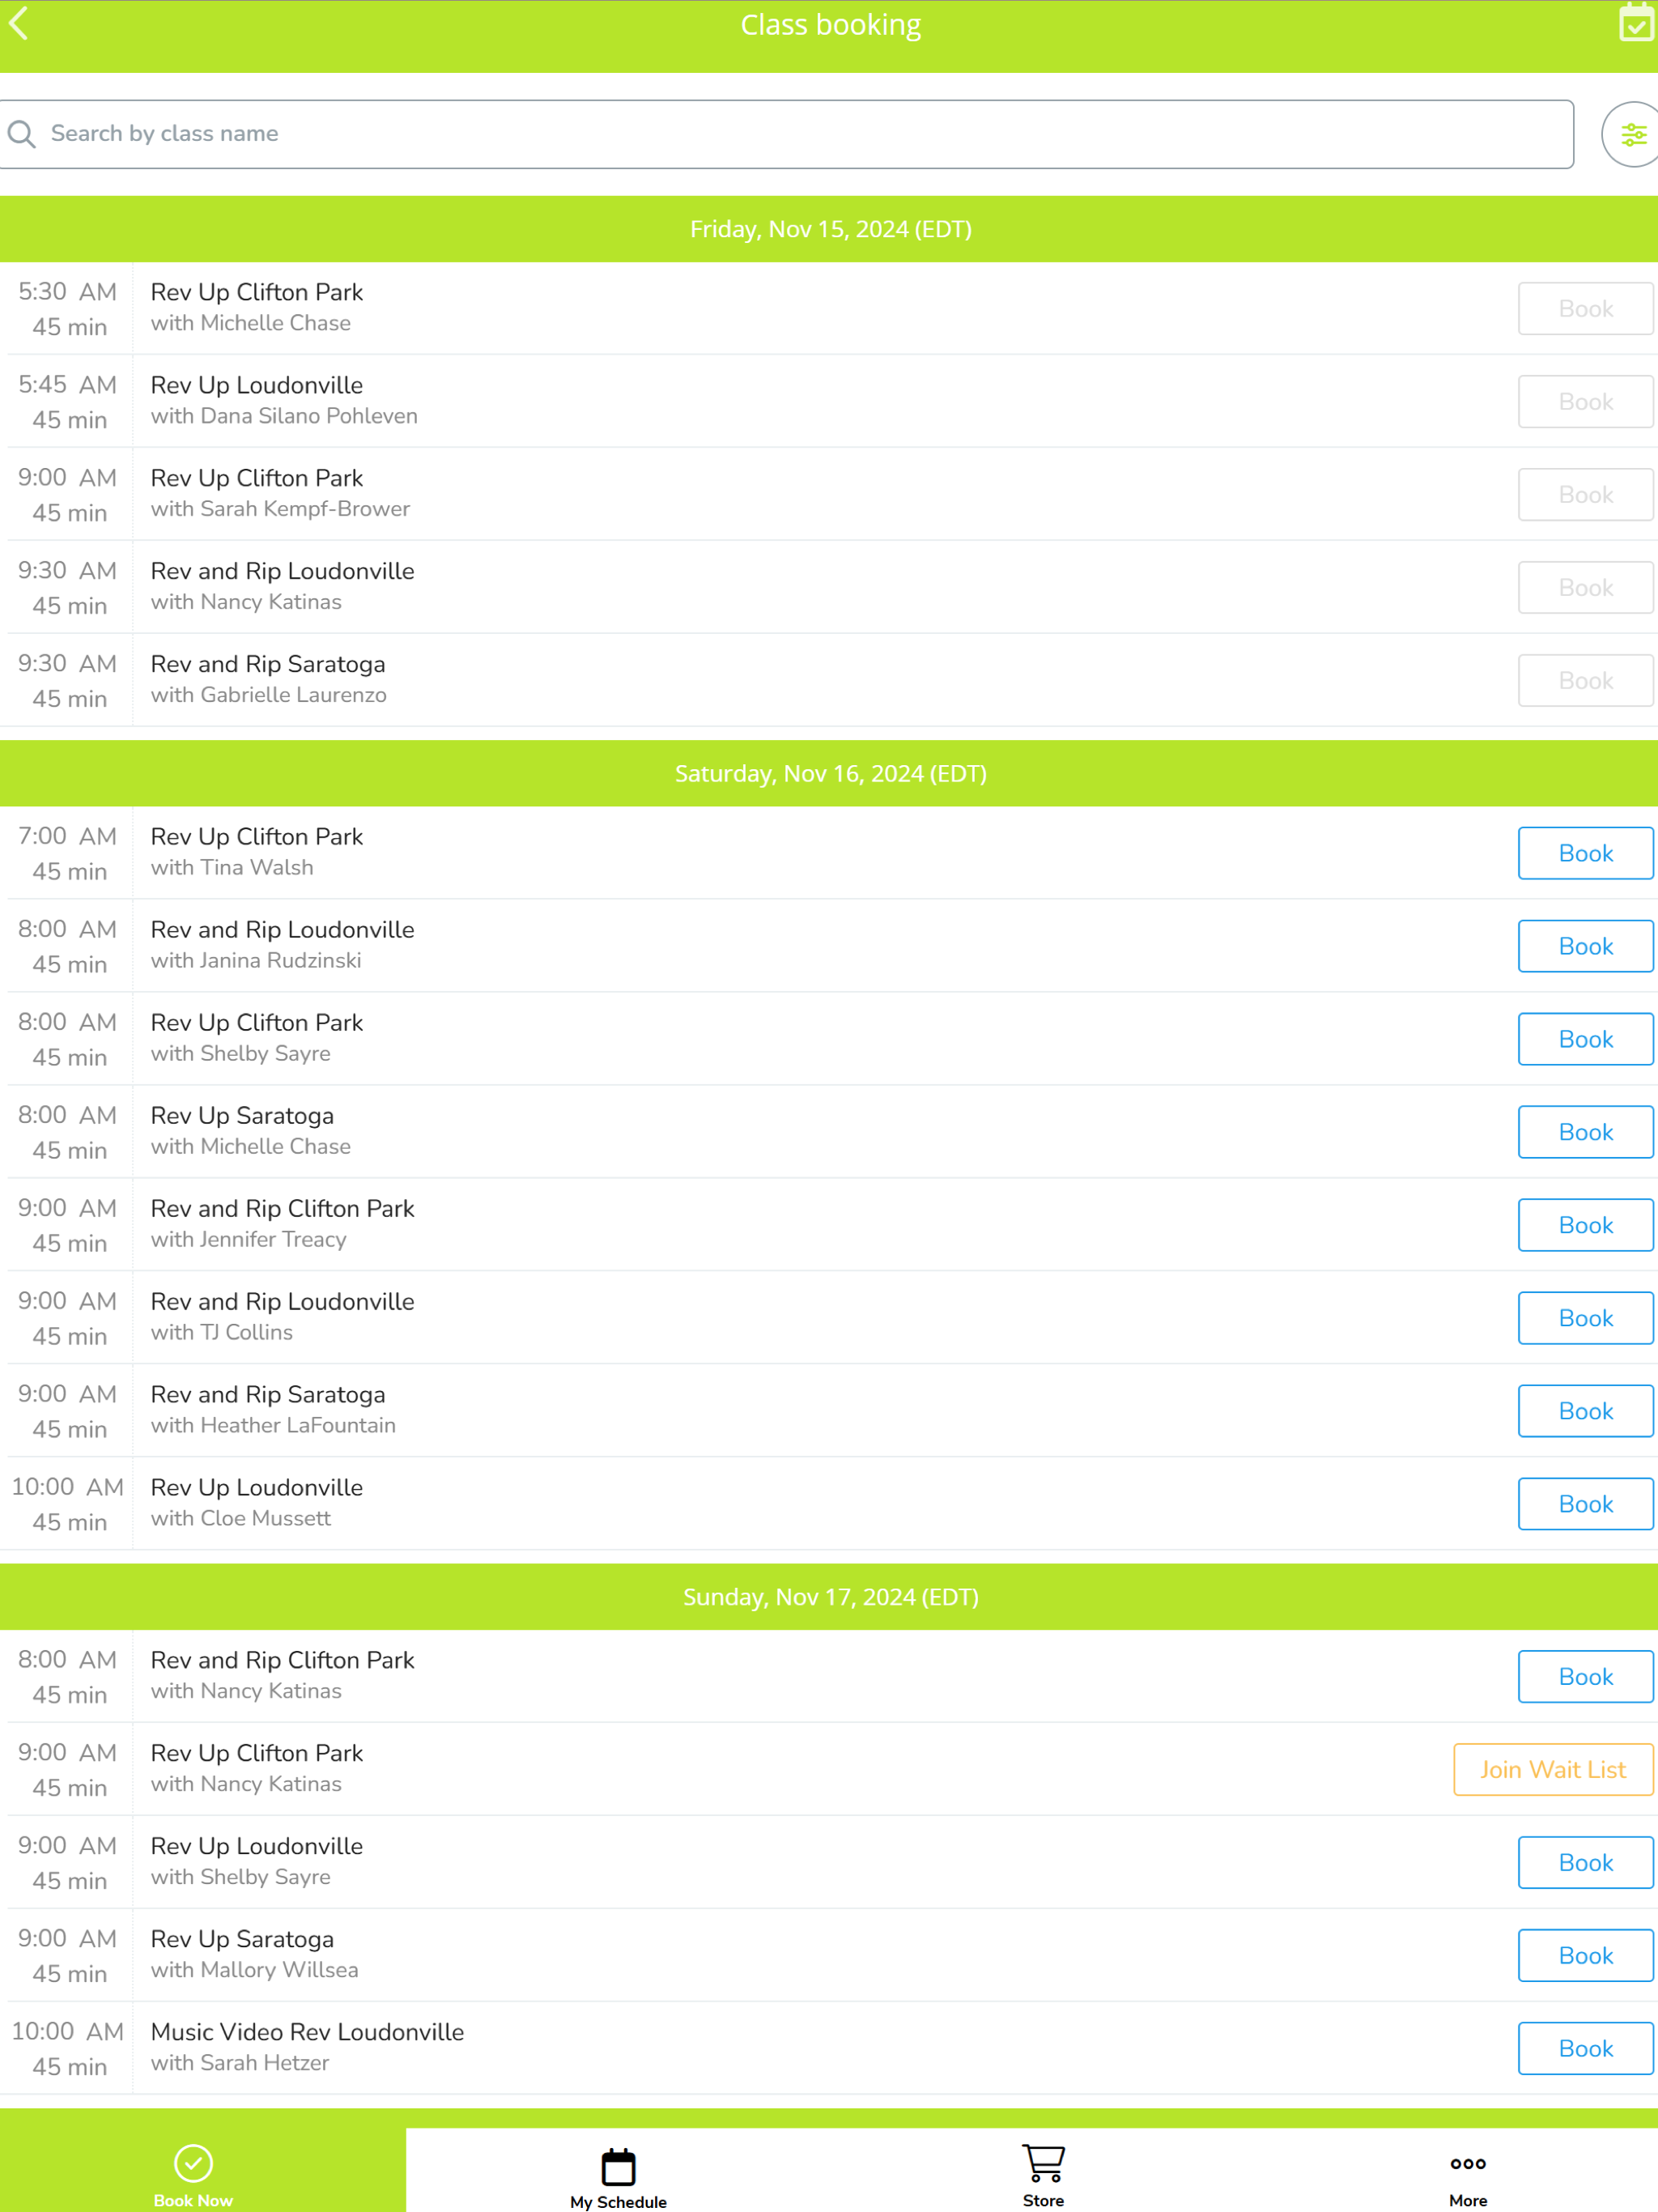
Task: Book Rev and Rip with Heather LaFountain
Action: tap(1585, 1411)
